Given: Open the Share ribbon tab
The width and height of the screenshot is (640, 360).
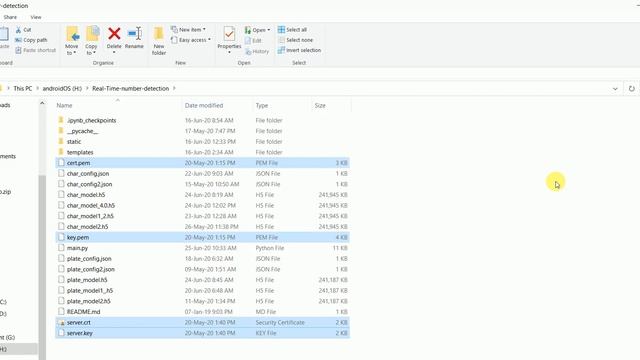Looking at the screenshot, I should (10, 17).
